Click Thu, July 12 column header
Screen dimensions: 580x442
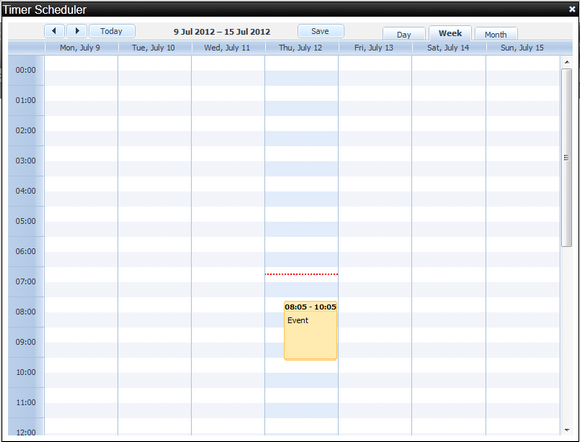point(301,48)
